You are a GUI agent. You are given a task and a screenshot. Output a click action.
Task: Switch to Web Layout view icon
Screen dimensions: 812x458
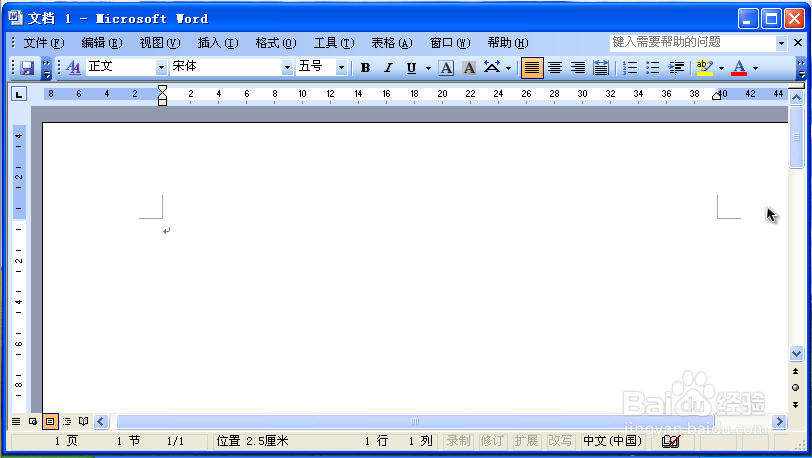pyautogui.click(x=33, y=421)
